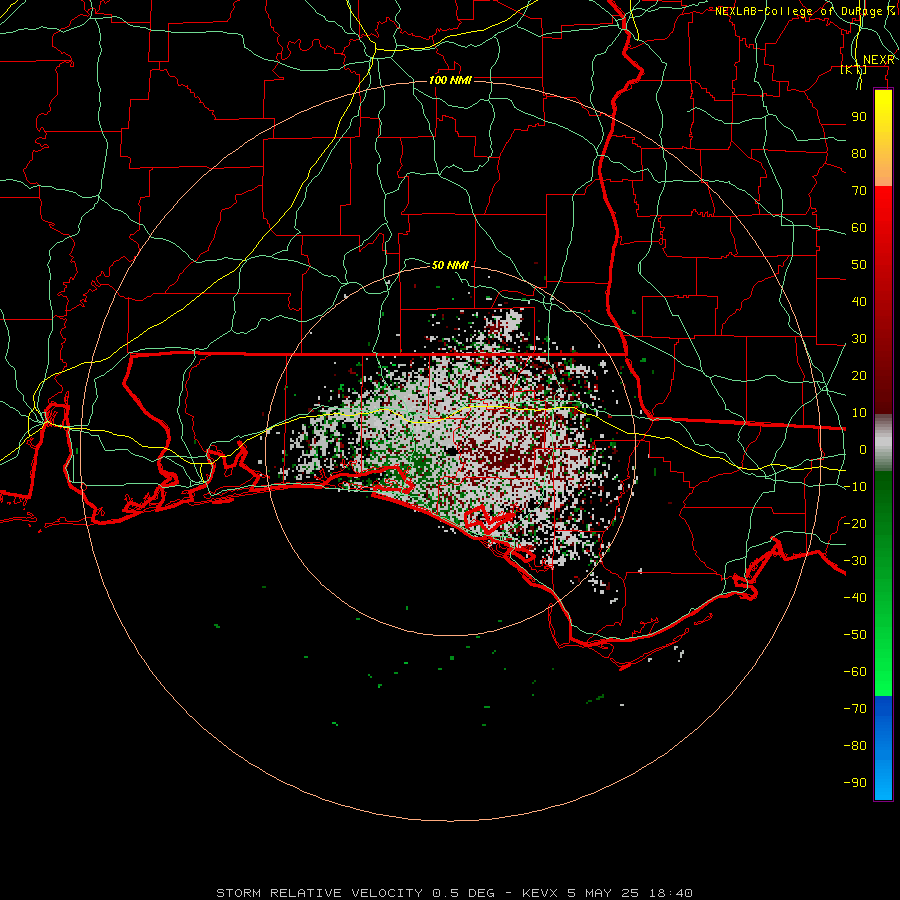Screen dimensions: 900x900
Task: Select the positive 10 scale value
Action: pos(859,413)
